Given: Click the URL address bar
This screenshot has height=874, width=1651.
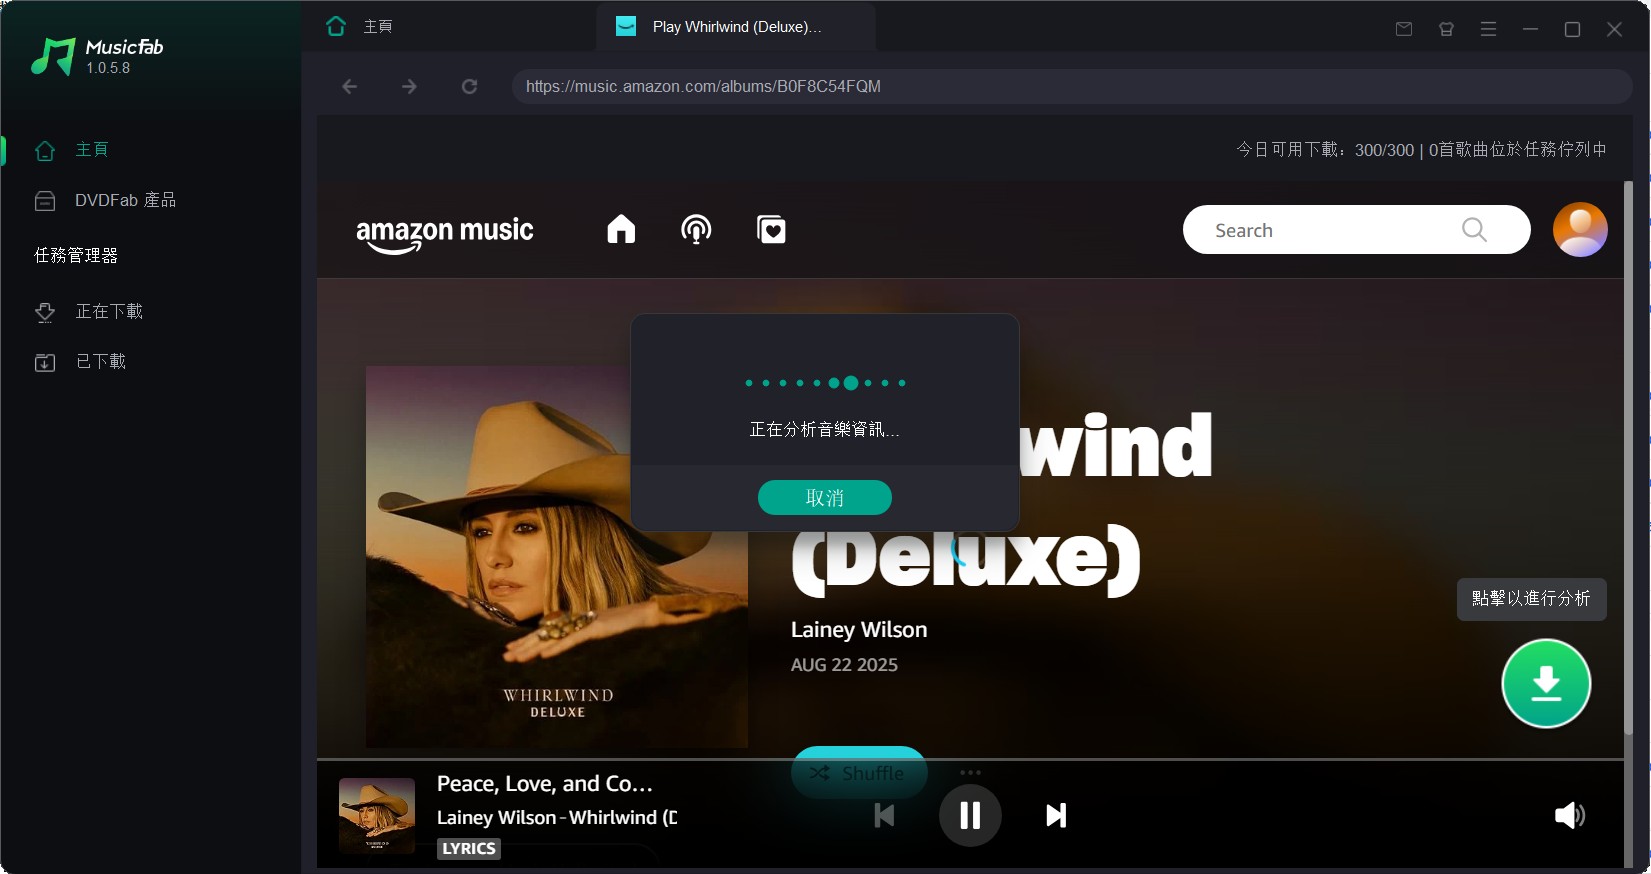Looking at the screenshot, I should tap(1072, 87).
